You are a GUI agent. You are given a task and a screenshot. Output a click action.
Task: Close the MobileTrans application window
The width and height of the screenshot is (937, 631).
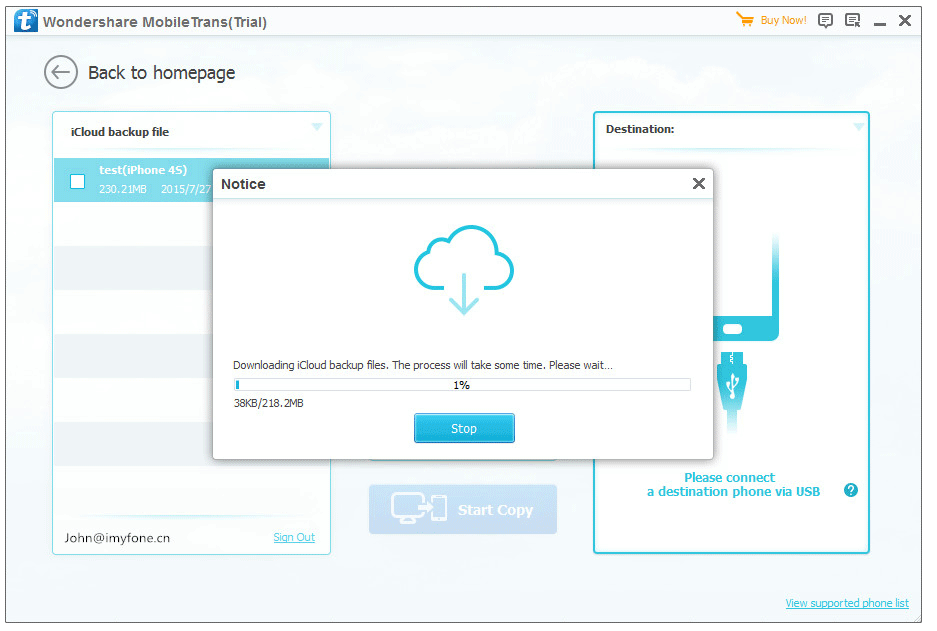tap(905, 21)
